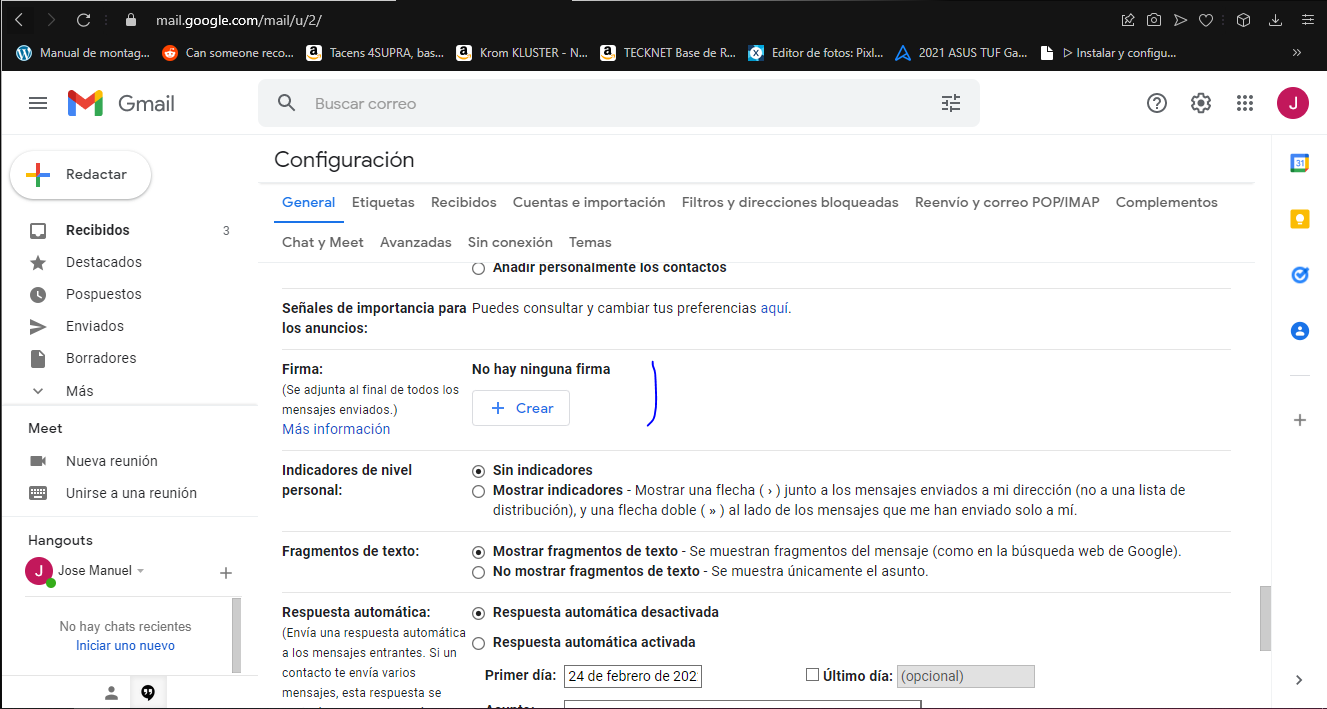Hide side panel chevron arrow
This screenshot has width=1327, height=709.
(1299, 680)
